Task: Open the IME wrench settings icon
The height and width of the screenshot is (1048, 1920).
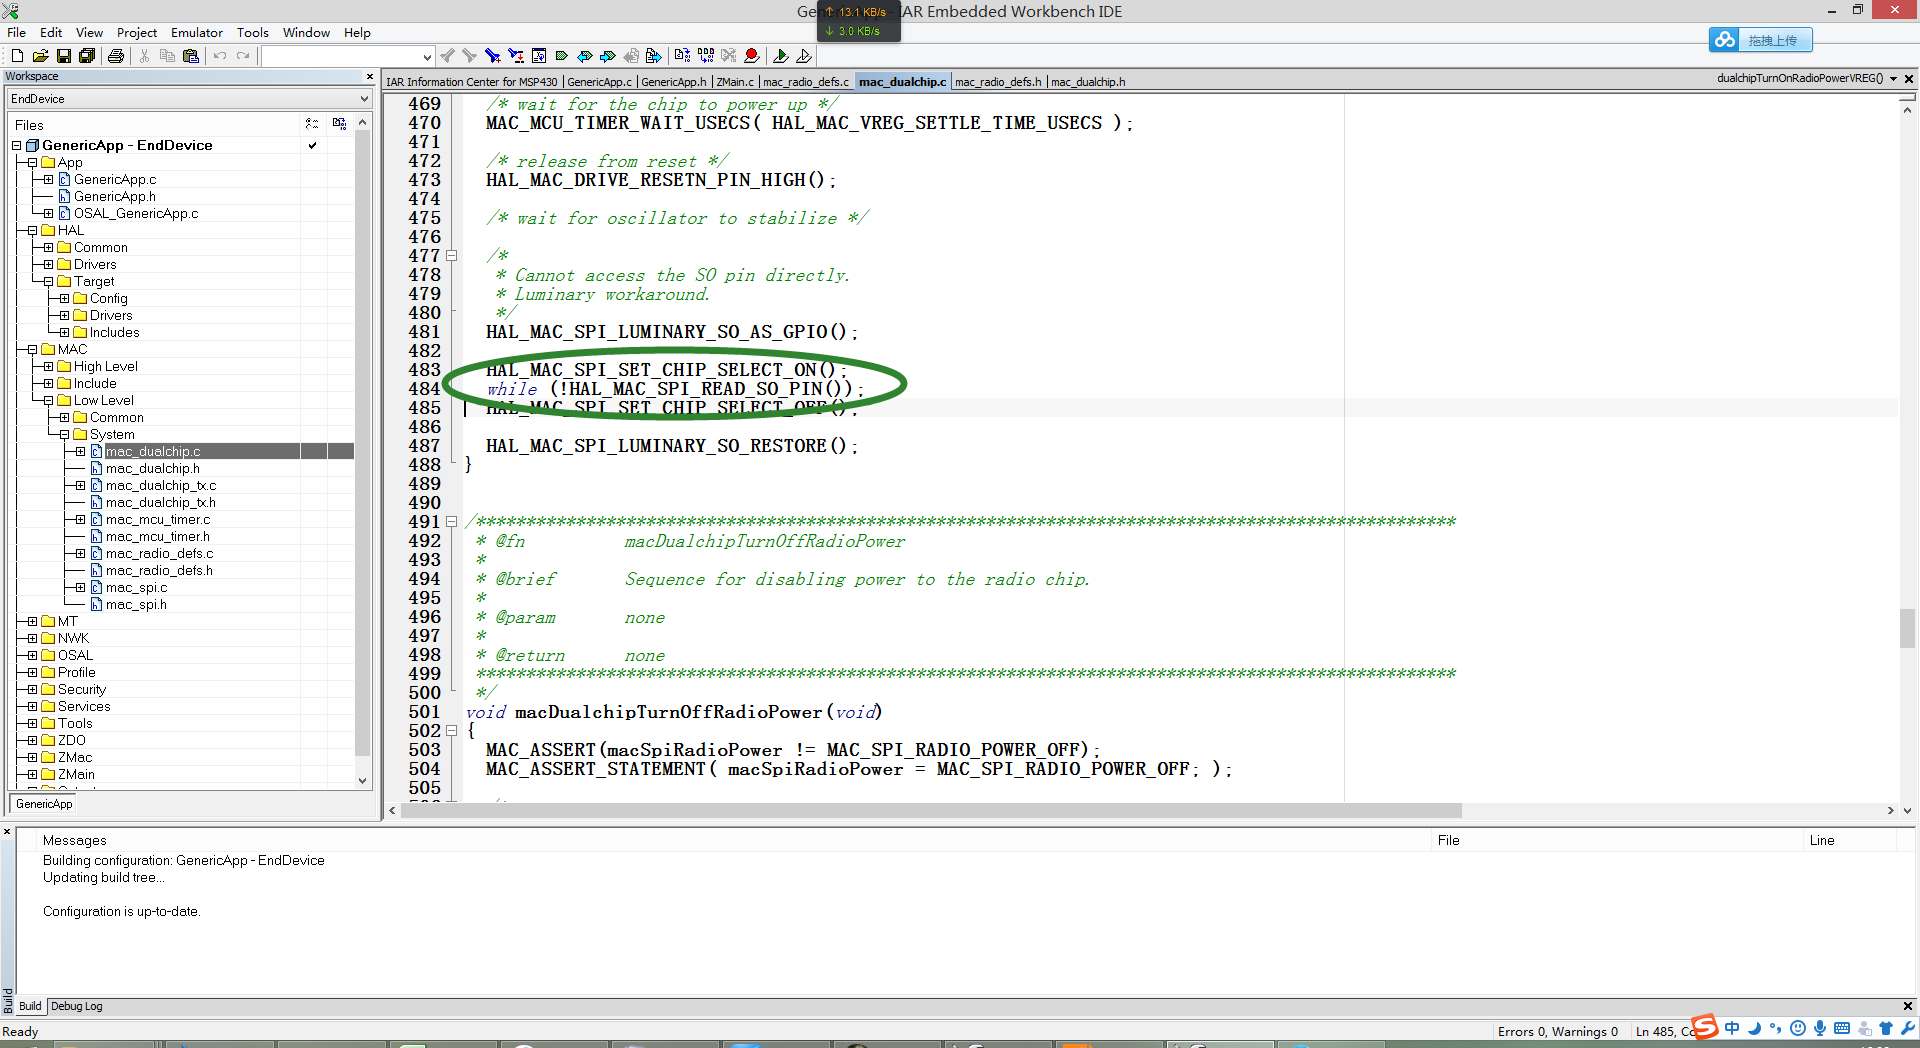Action: pyautogui.click(x=1908, y=1028)
